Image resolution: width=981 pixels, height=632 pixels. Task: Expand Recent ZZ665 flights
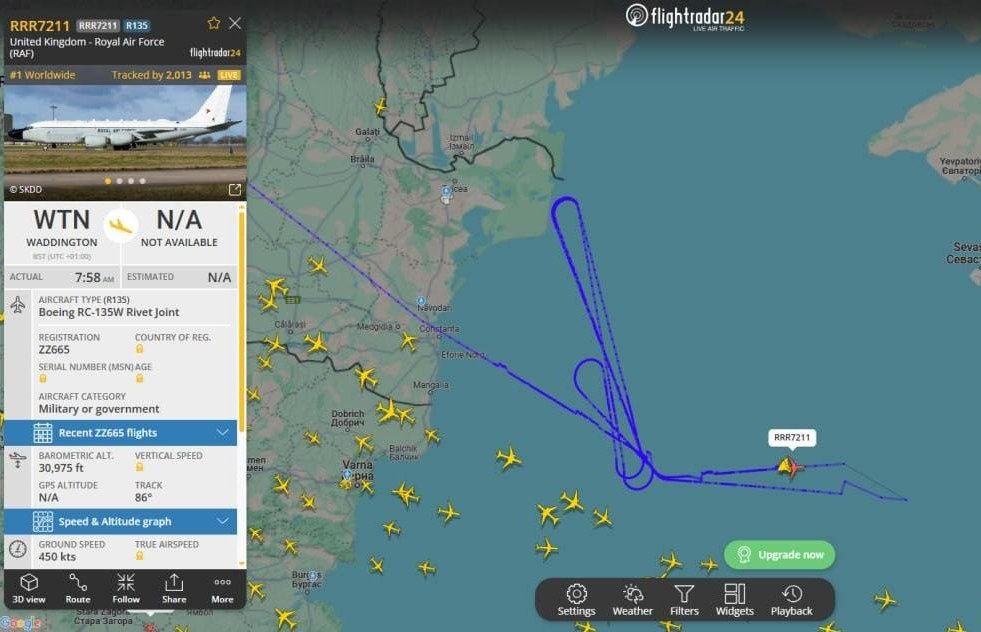click(x=121, y=432)
